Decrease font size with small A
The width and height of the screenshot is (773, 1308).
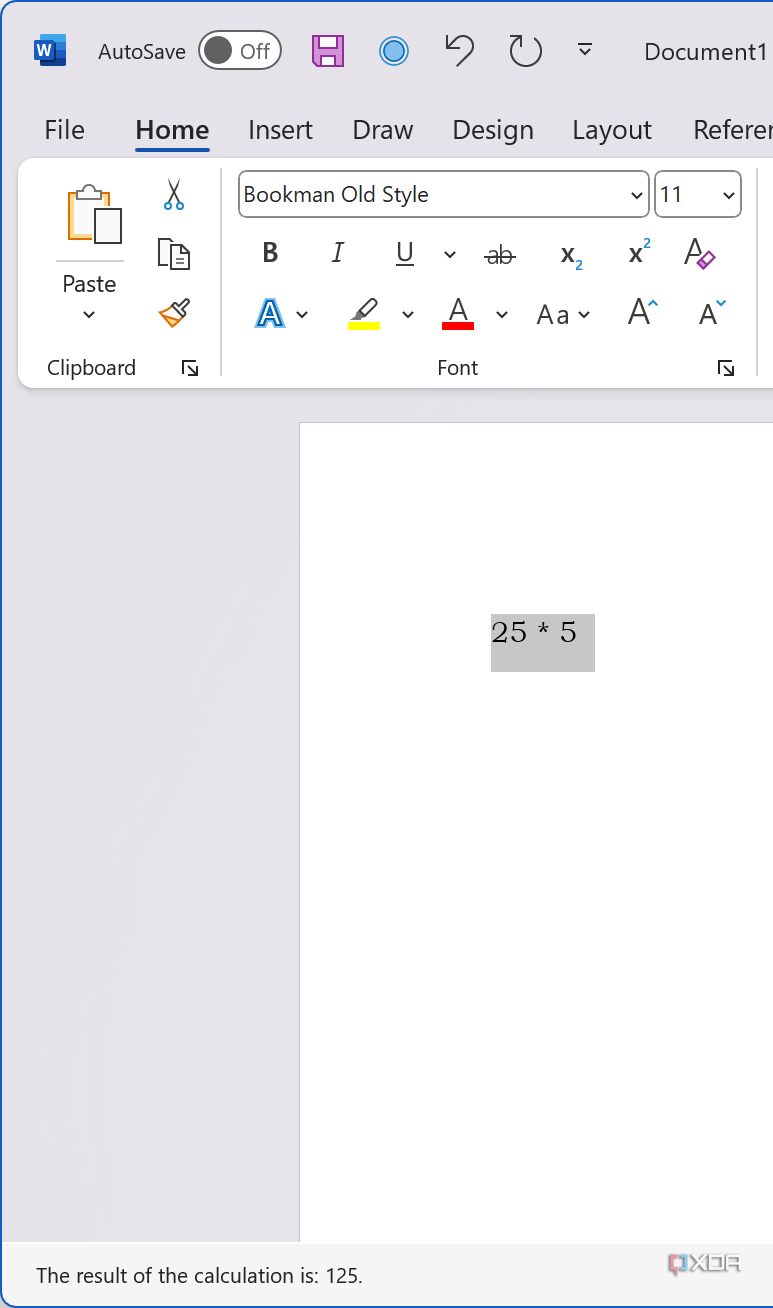point(712,313)
